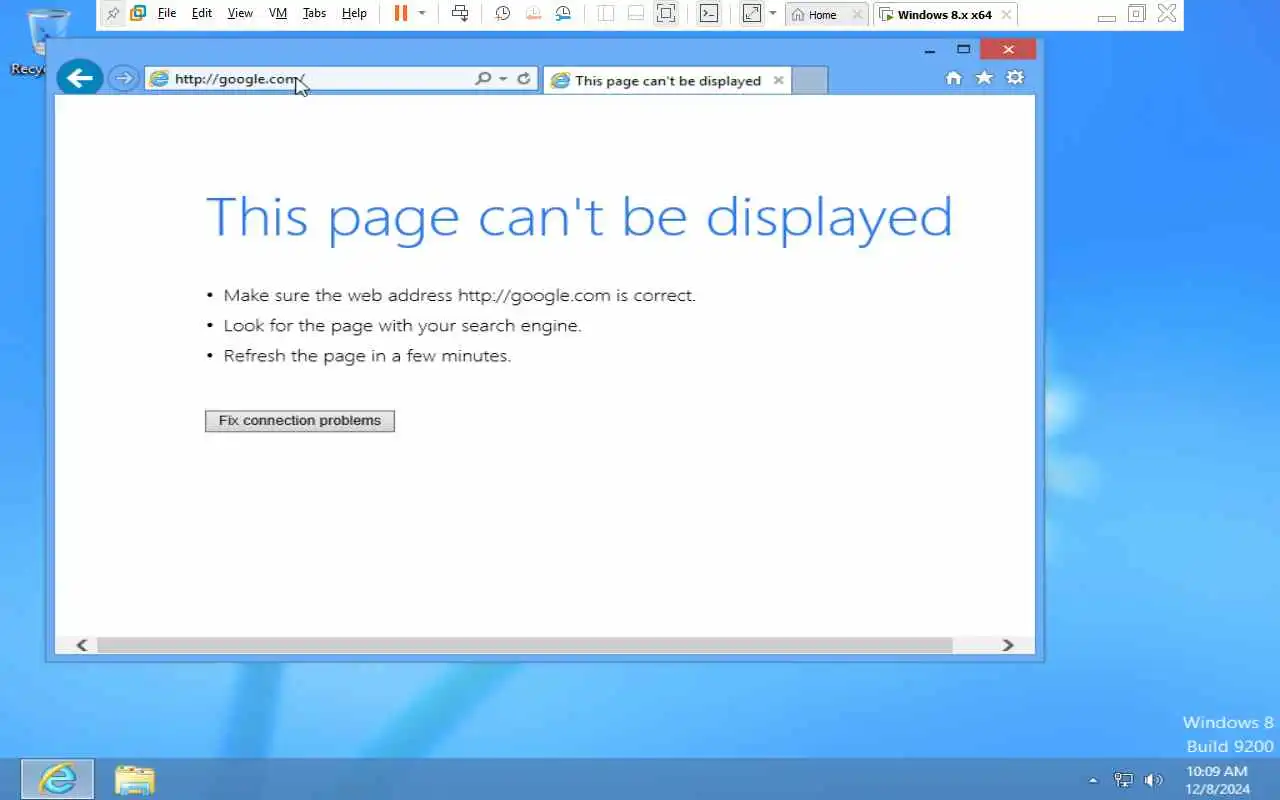1280x800 pixels.
Task: Click the http://google.com address field
Action: pyautogui.click(x=310, y=79)
